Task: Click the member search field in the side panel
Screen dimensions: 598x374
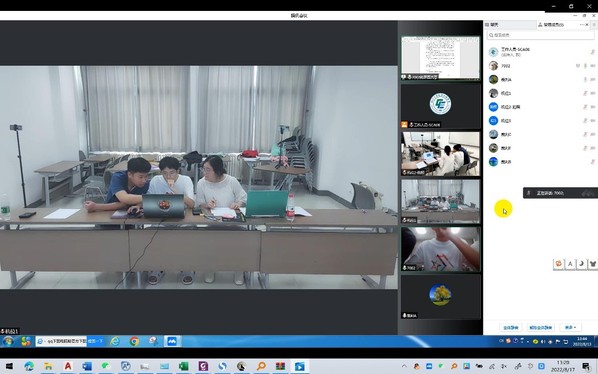Action: coord(540,35)
